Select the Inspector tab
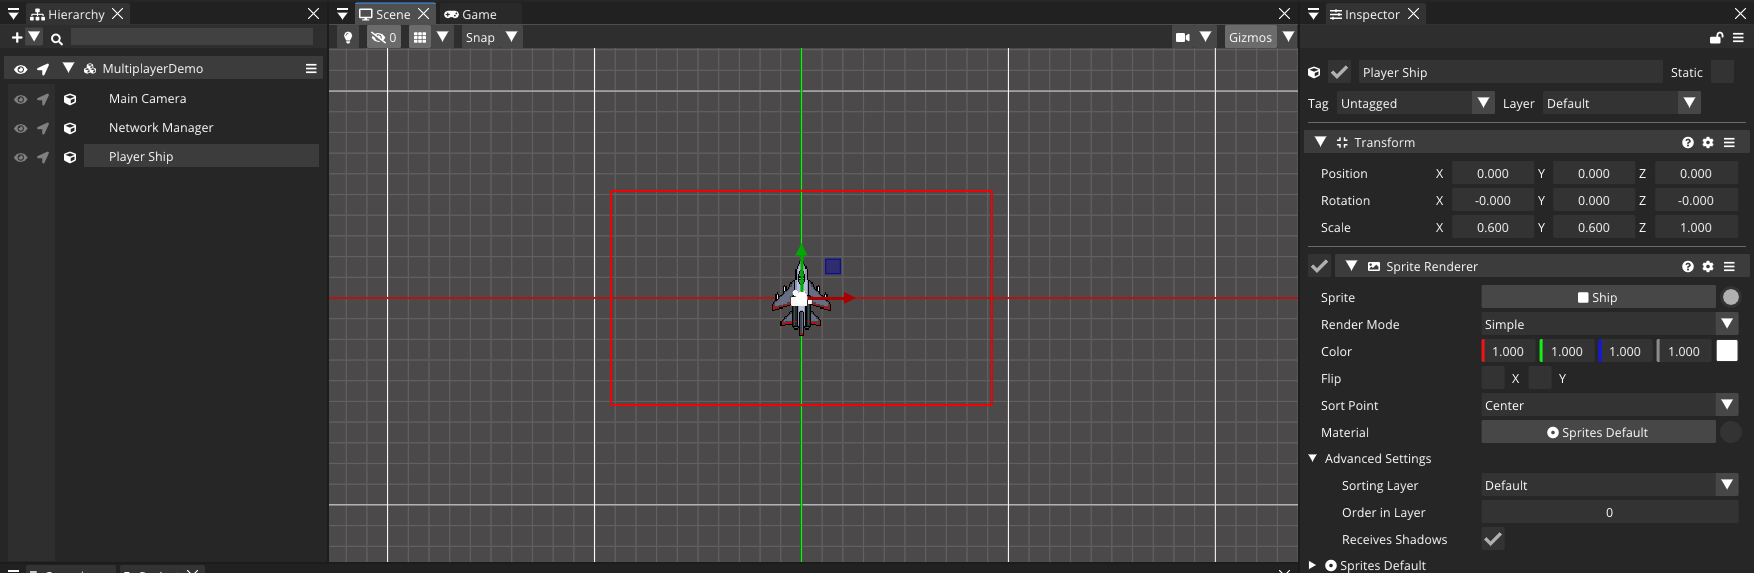The width and height of the screenshot is (1754, 573). (1373, 14)
